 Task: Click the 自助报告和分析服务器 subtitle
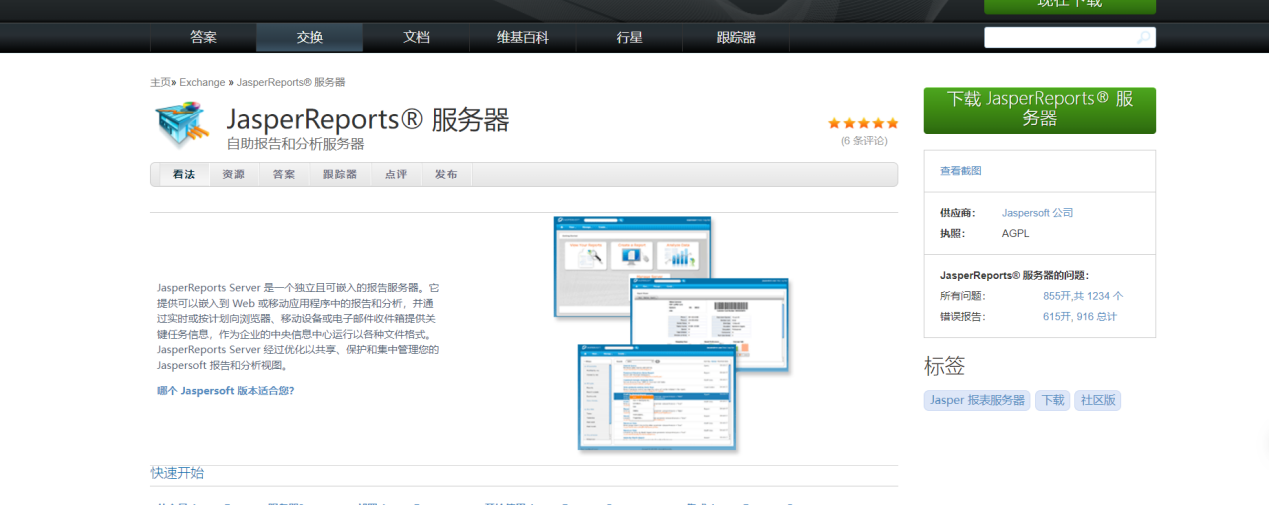tap(295, 144)
